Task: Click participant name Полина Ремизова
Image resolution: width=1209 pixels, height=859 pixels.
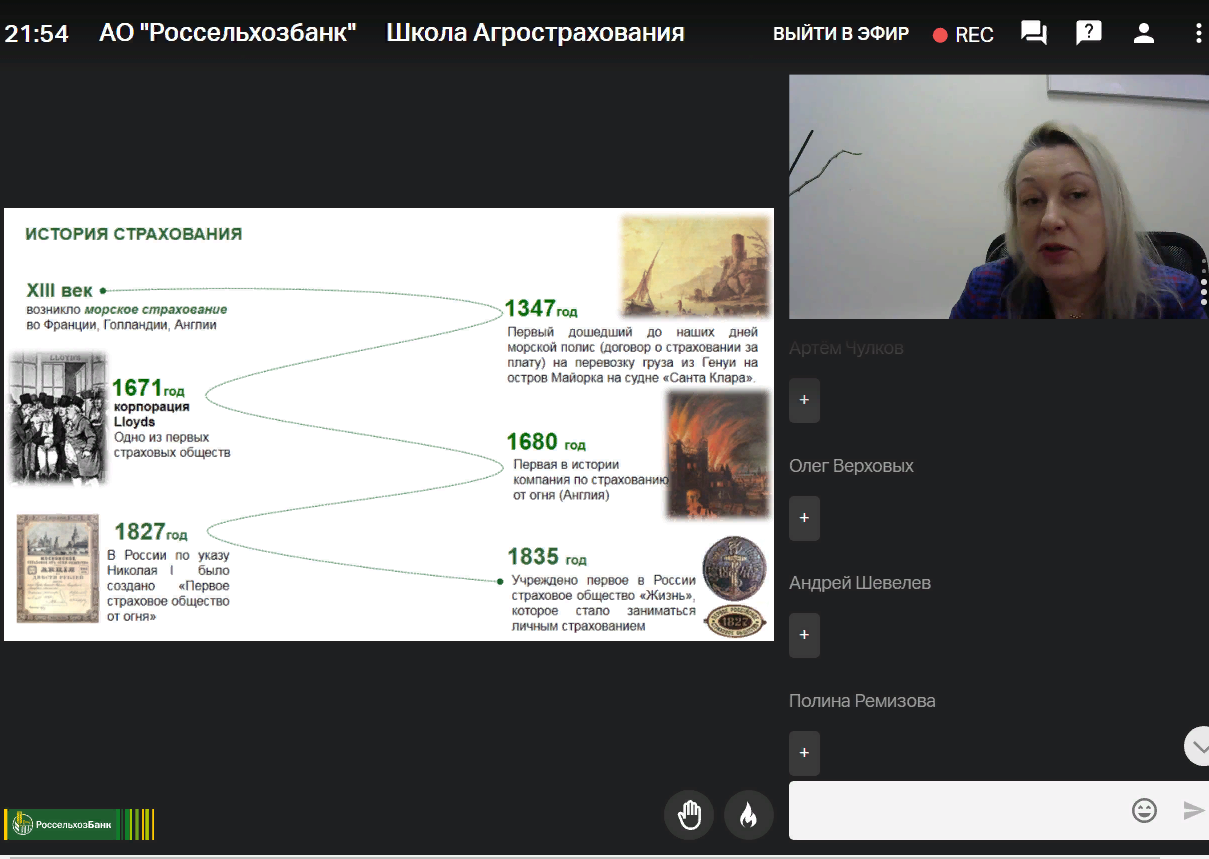Action: click(x=862, y=701)
